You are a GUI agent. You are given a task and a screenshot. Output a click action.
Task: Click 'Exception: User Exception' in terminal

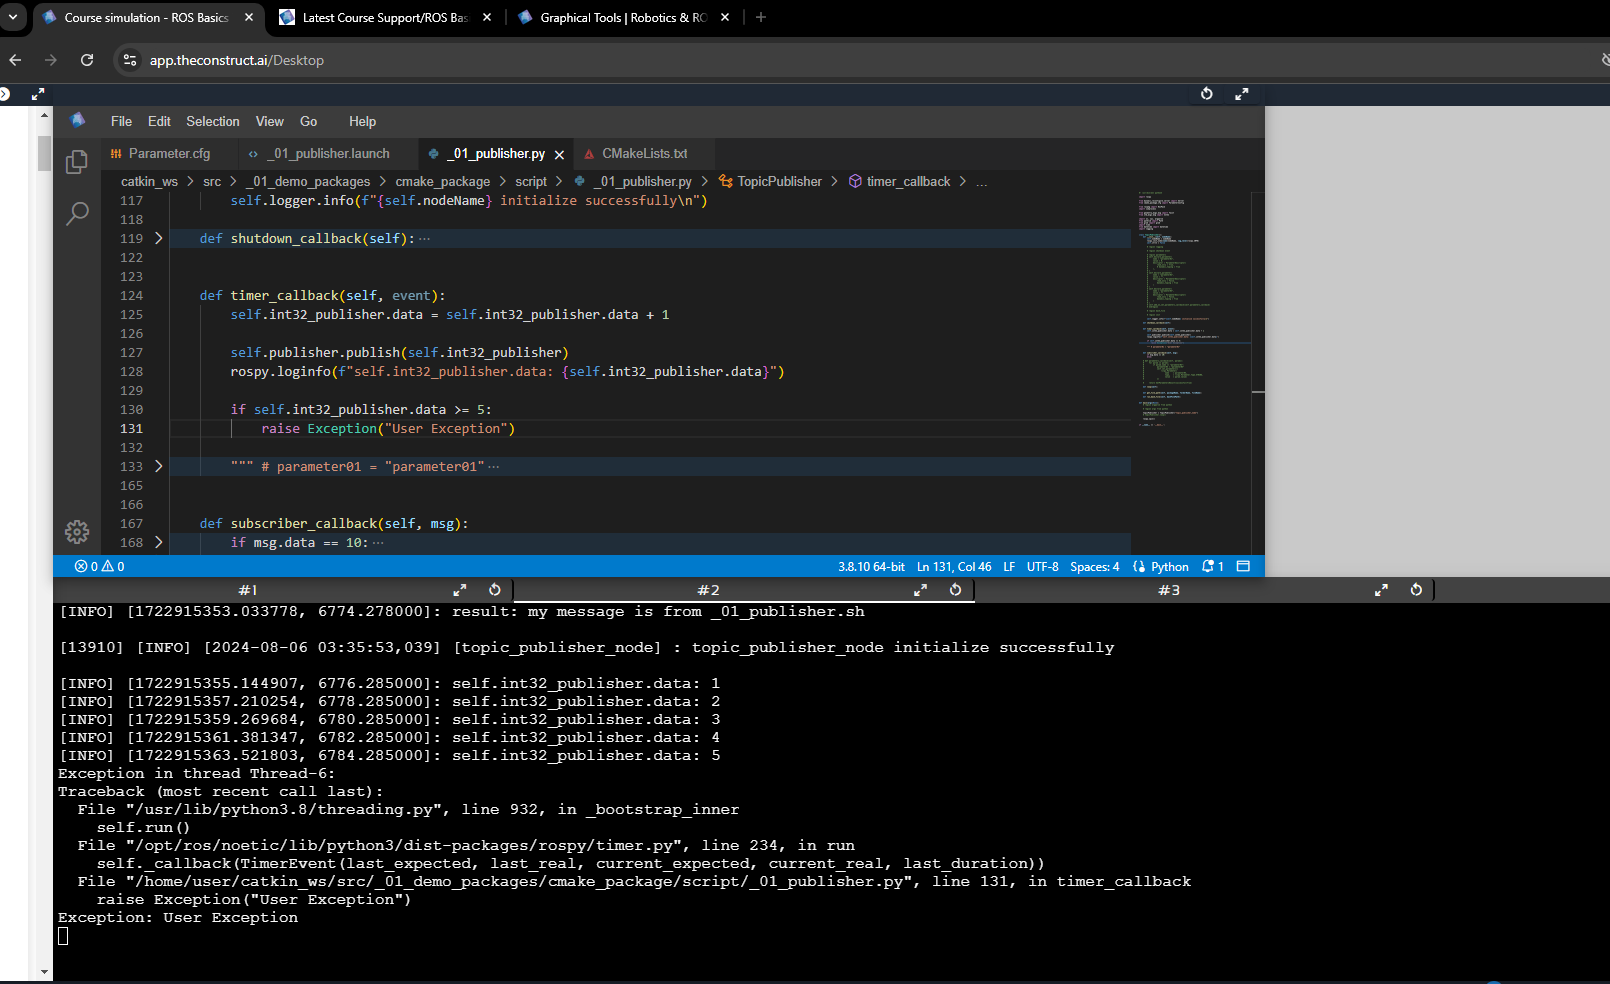click(178, 917)
